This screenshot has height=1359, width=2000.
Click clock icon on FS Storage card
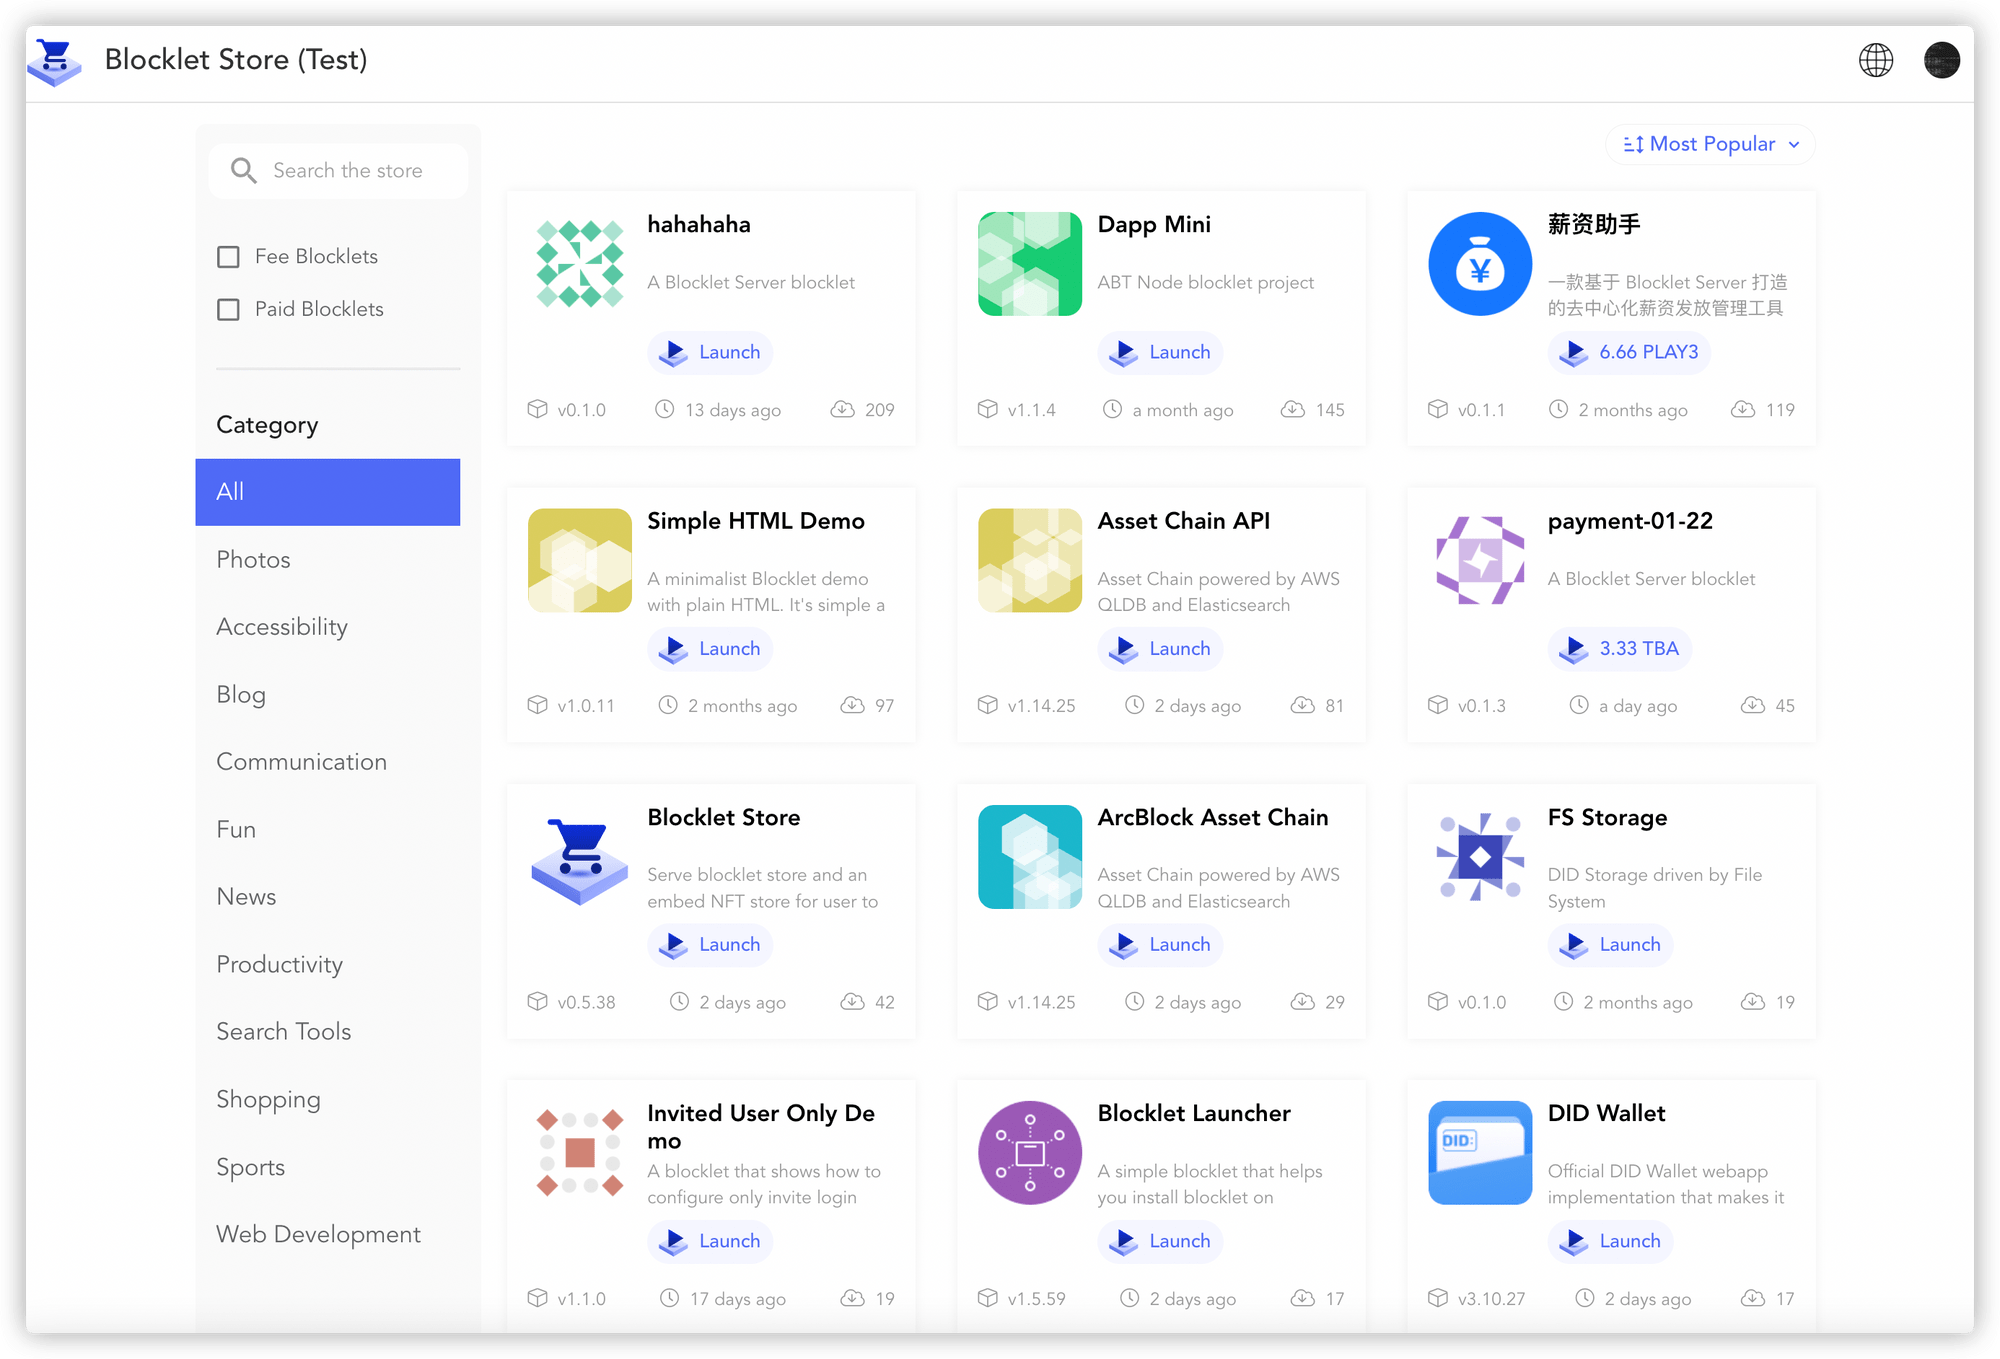[1563, 1001]
